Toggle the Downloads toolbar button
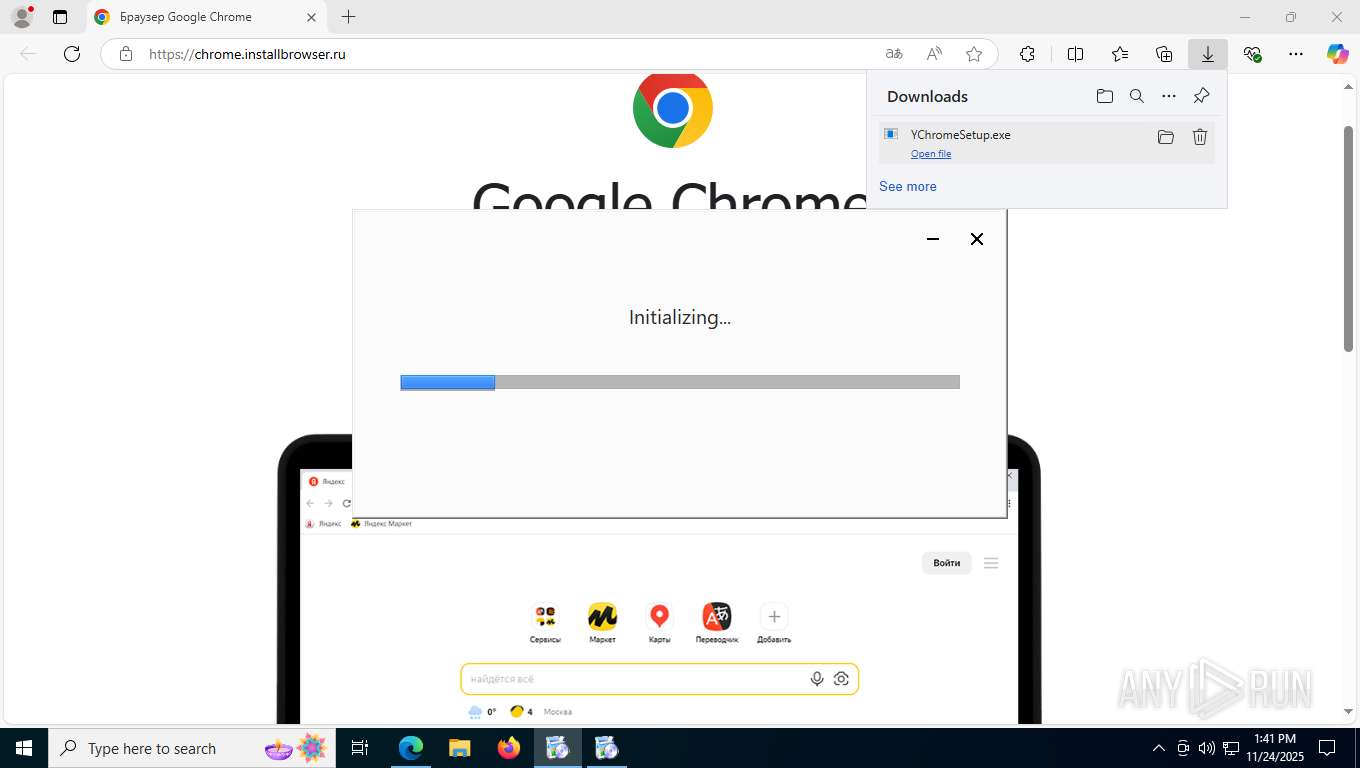Screen dimensions: 1360x768 coord(1208,54)
